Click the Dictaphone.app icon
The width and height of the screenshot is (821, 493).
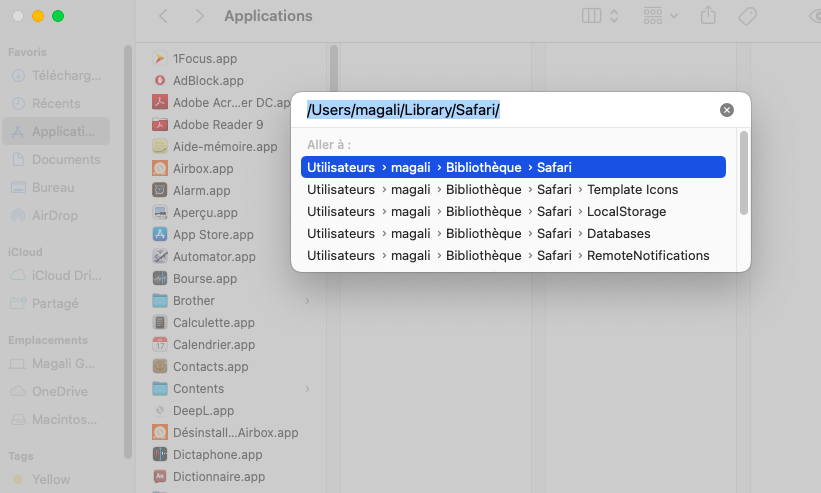tap(160, 454)
